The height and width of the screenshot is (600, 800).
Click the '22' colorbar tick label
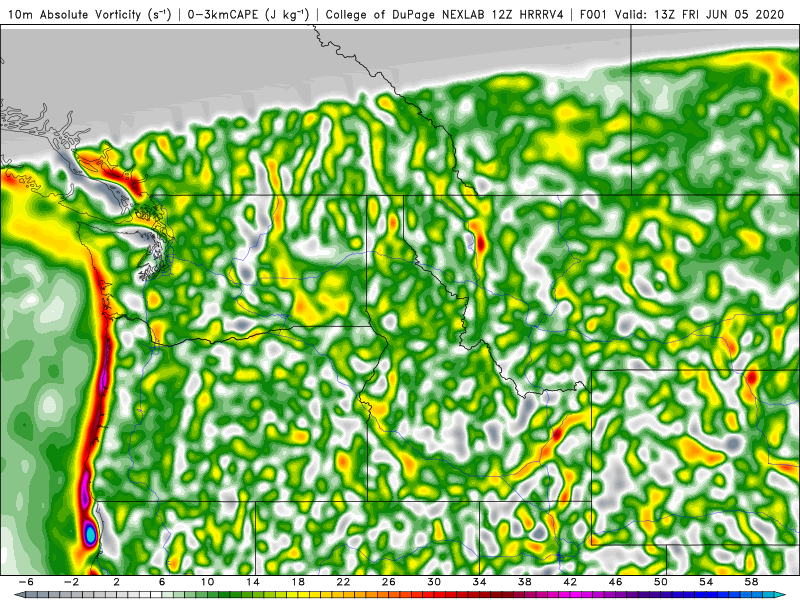pos(343,582)
